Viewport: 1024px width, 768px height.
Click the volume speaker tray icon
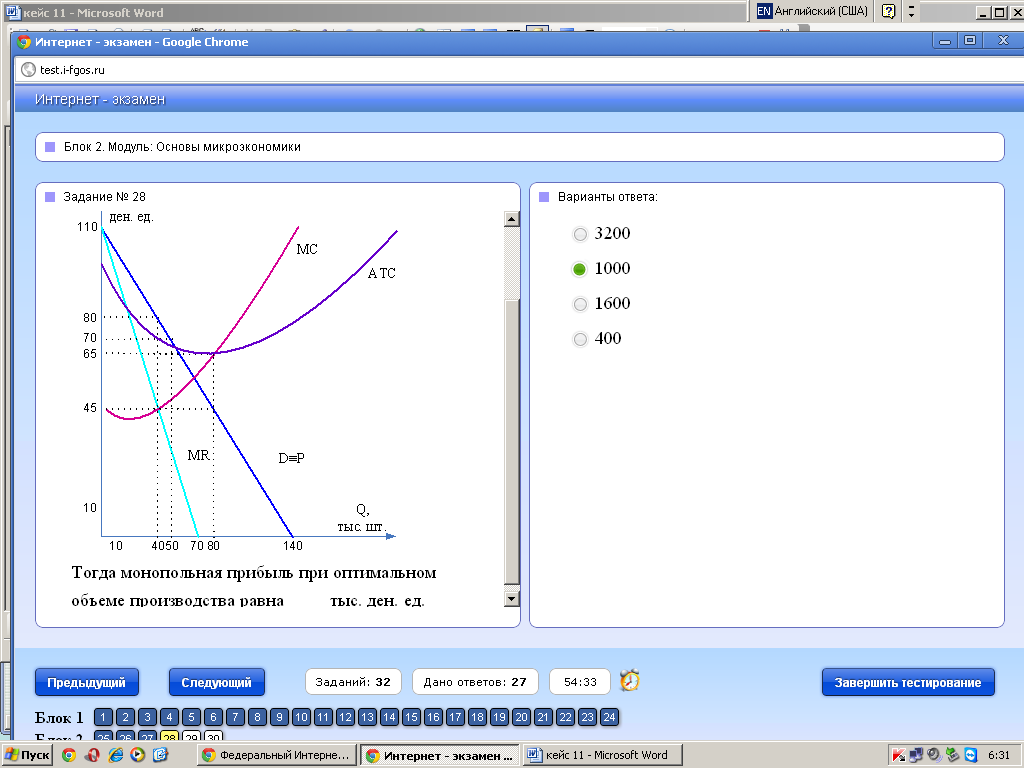coord(935,756)
